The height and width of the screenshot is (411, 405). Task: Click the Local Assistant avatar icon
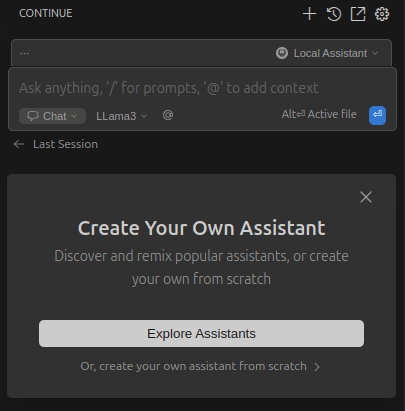[x=282, y=53]
